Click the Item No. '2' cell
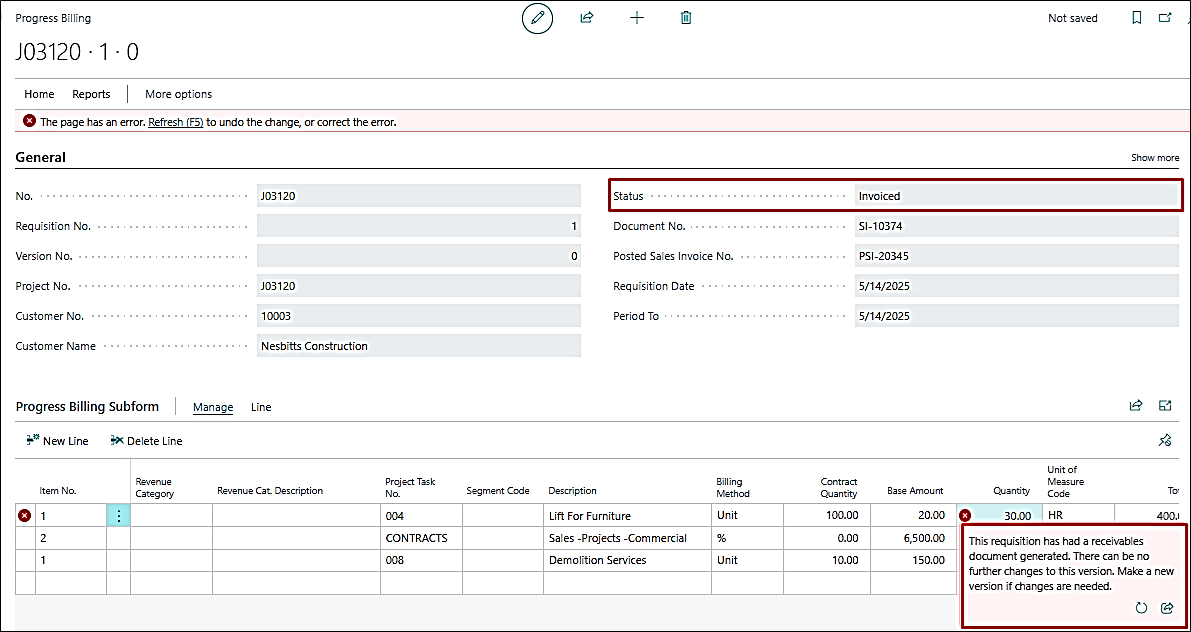 pos(71,539)
